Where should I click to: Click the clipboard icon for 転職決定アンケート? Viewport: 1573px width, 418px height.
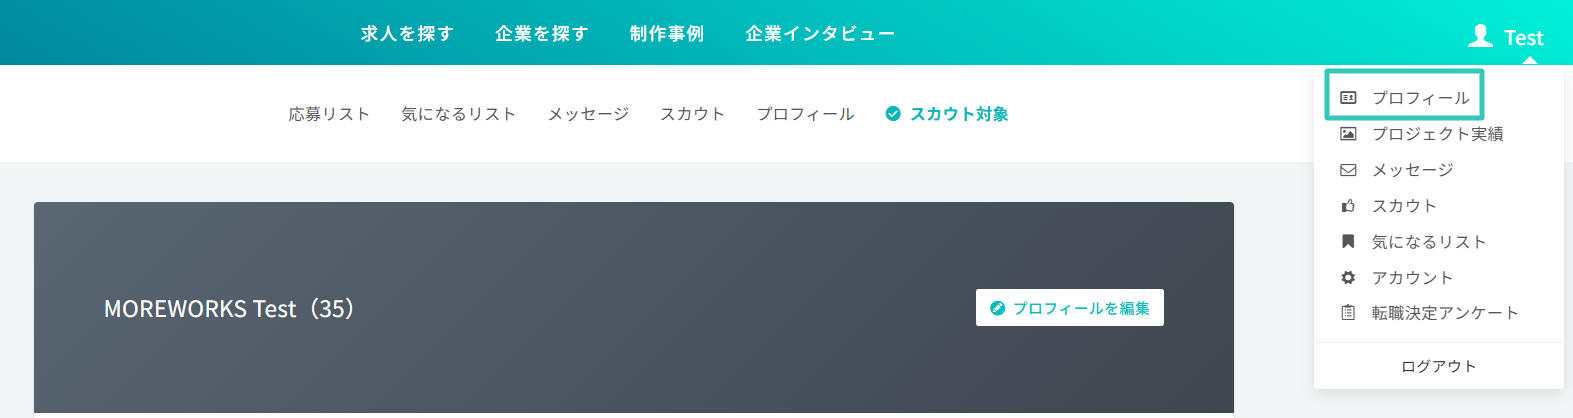1348,313
